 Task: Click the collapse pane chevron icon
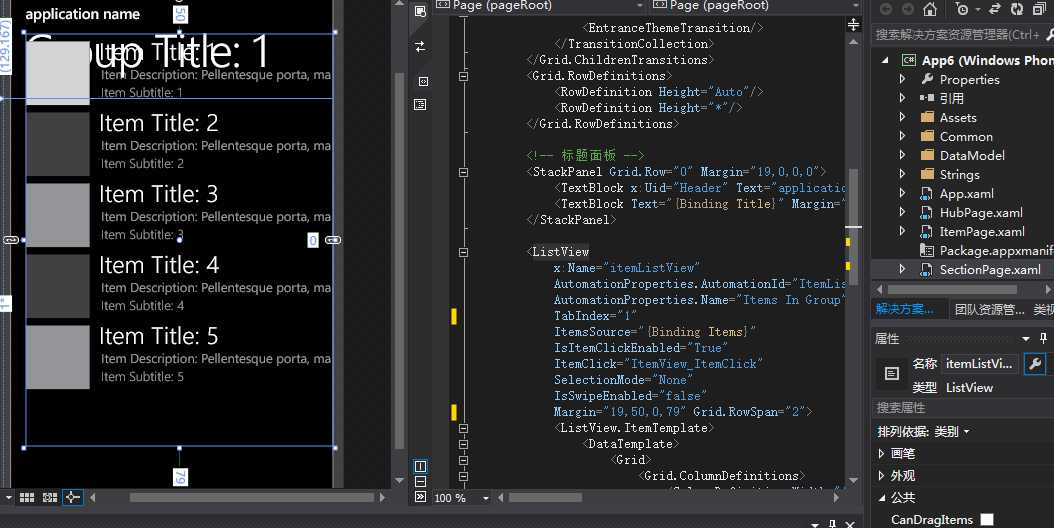point(420,497)
